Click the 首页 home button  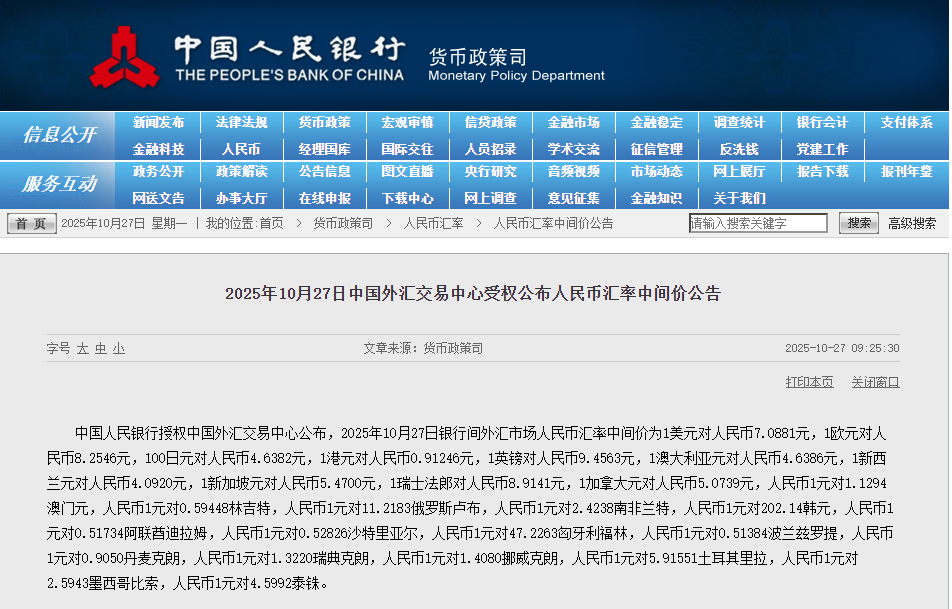(x=32, y=224)
